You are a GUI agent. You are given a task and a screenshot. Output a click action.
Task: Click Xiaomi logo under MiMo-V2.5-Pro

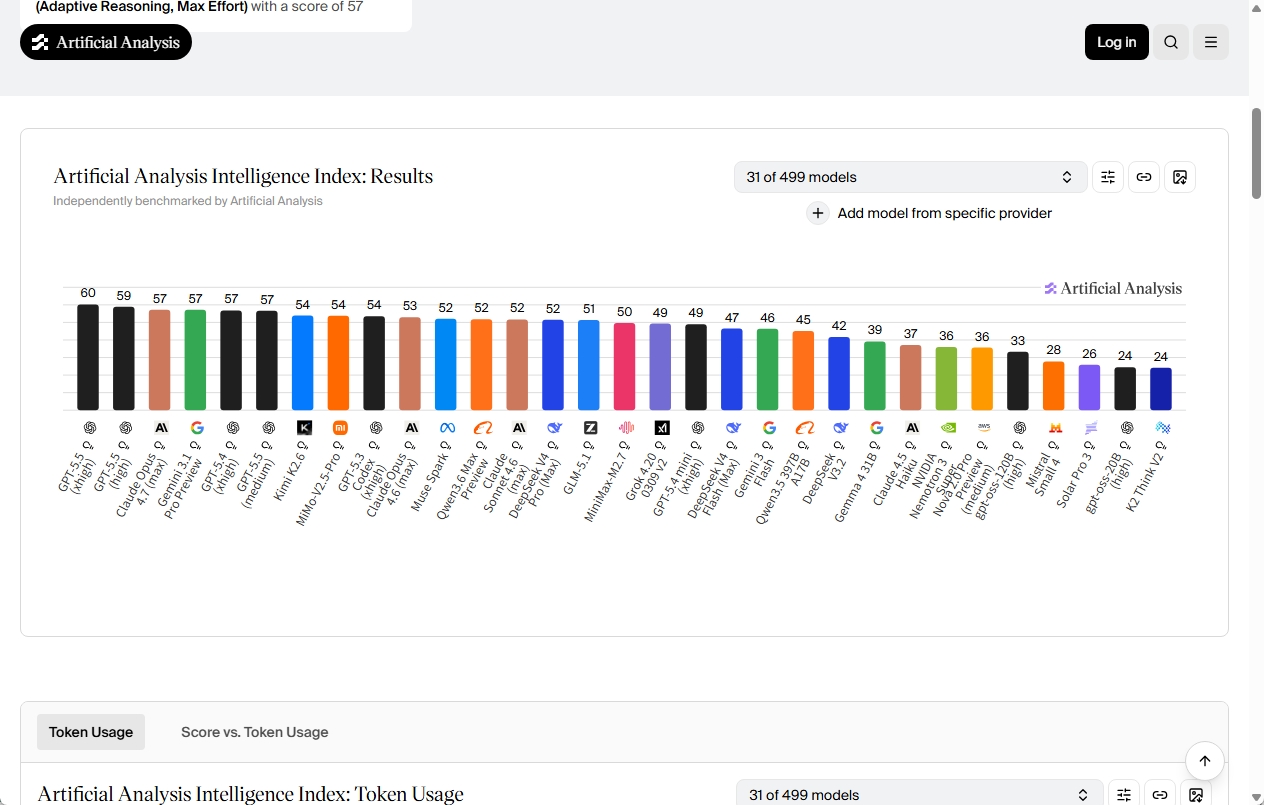click(x=340, y=427)
